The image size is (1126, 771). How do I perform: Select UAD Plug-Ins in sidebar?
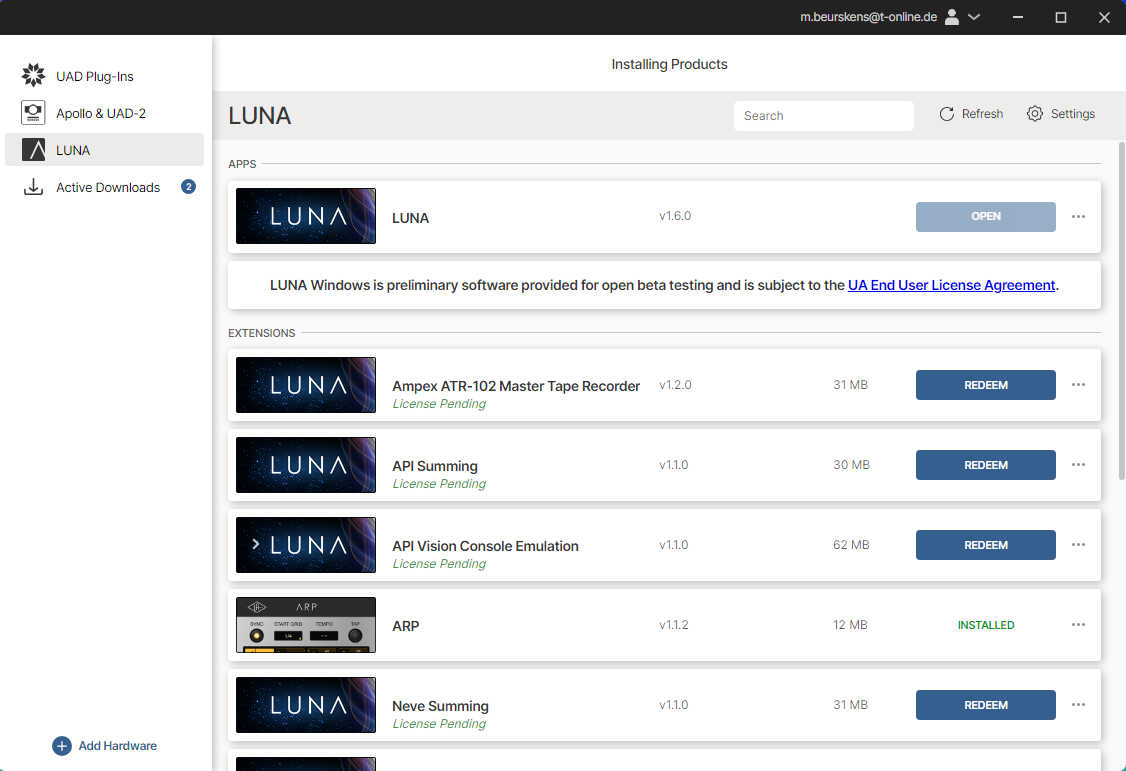point(104,75)
